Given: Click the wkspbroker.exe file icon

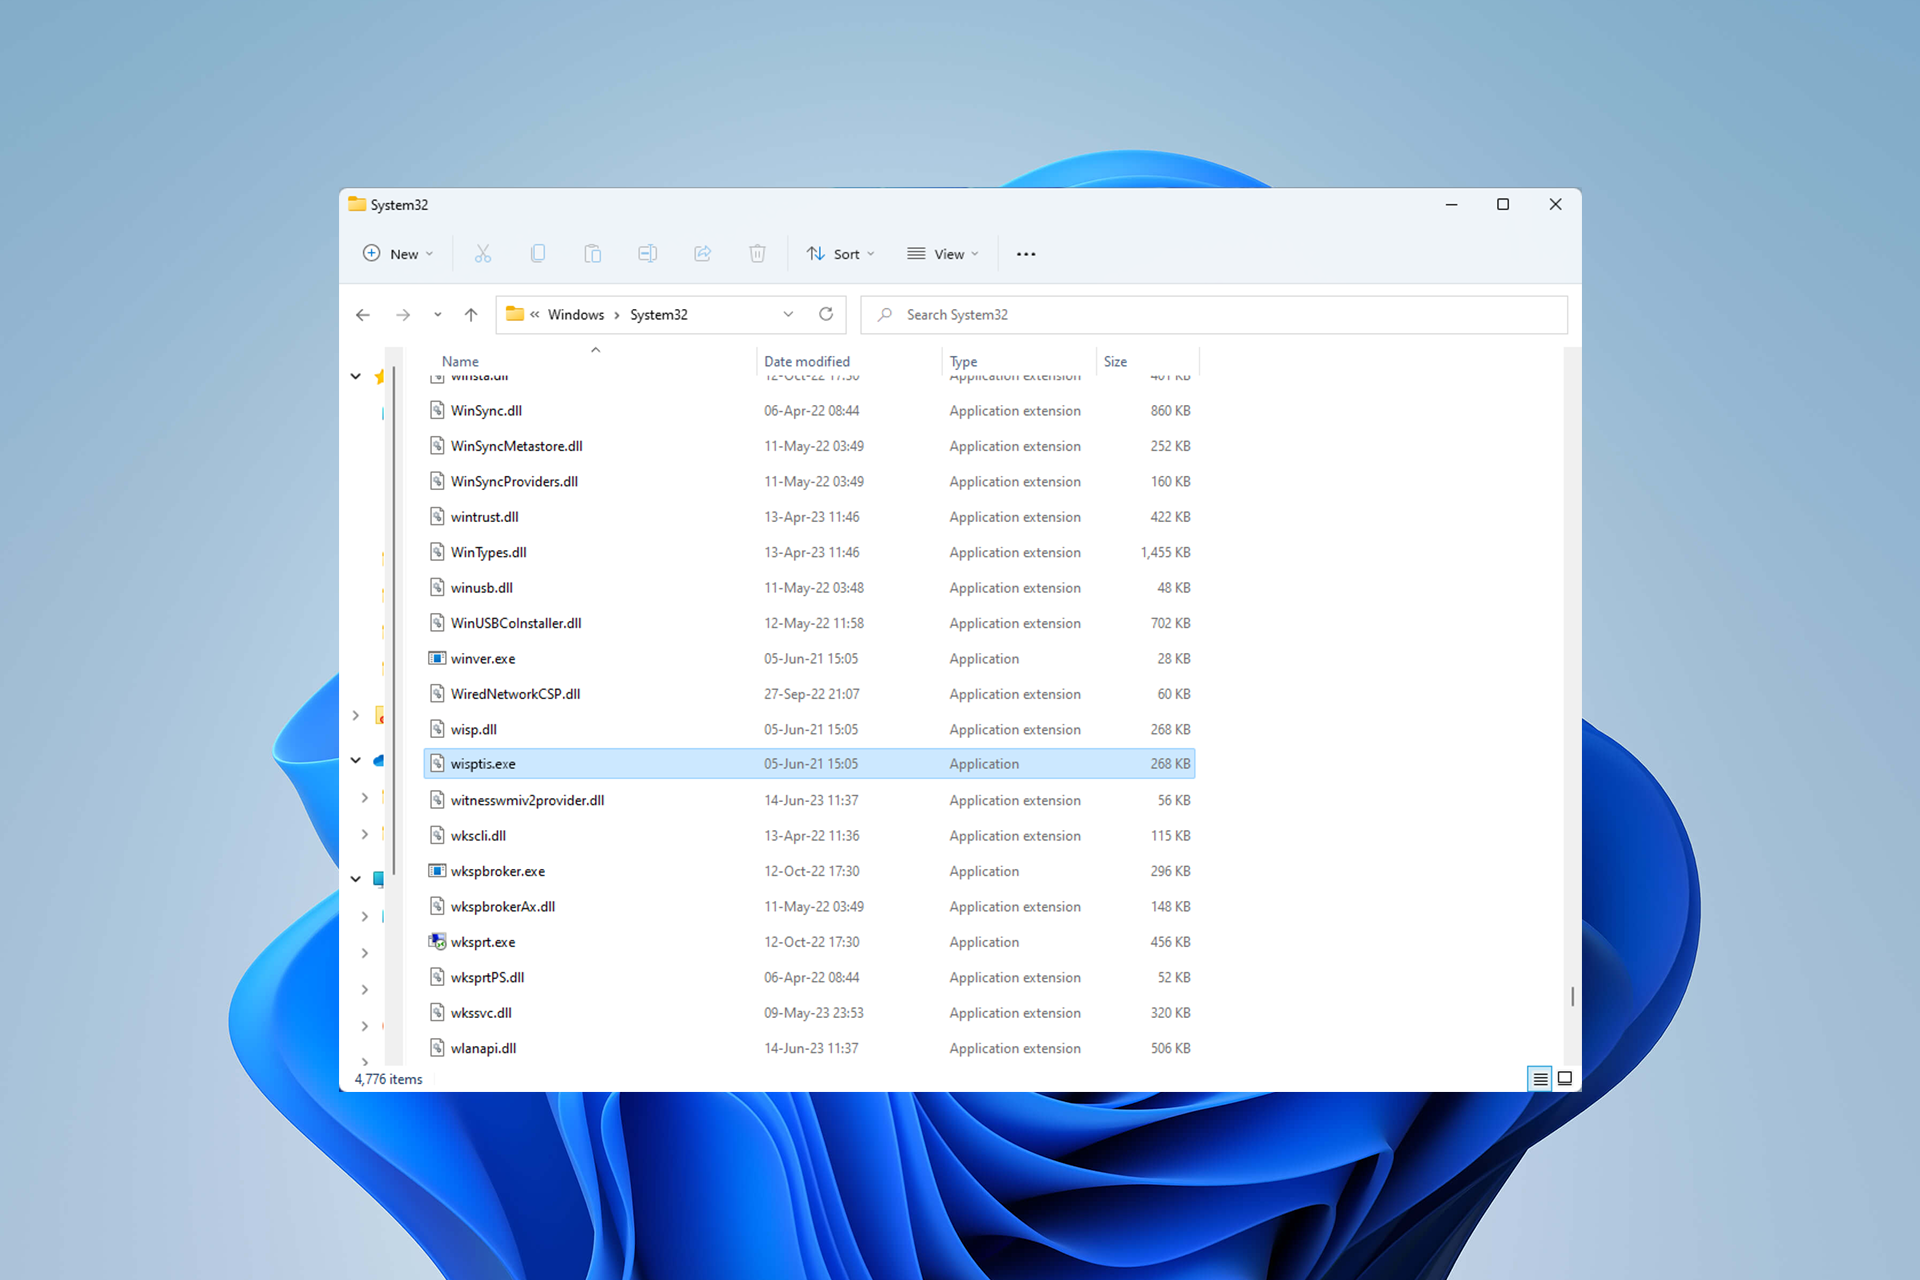Looking at the screenshot, I should [437, 871].
